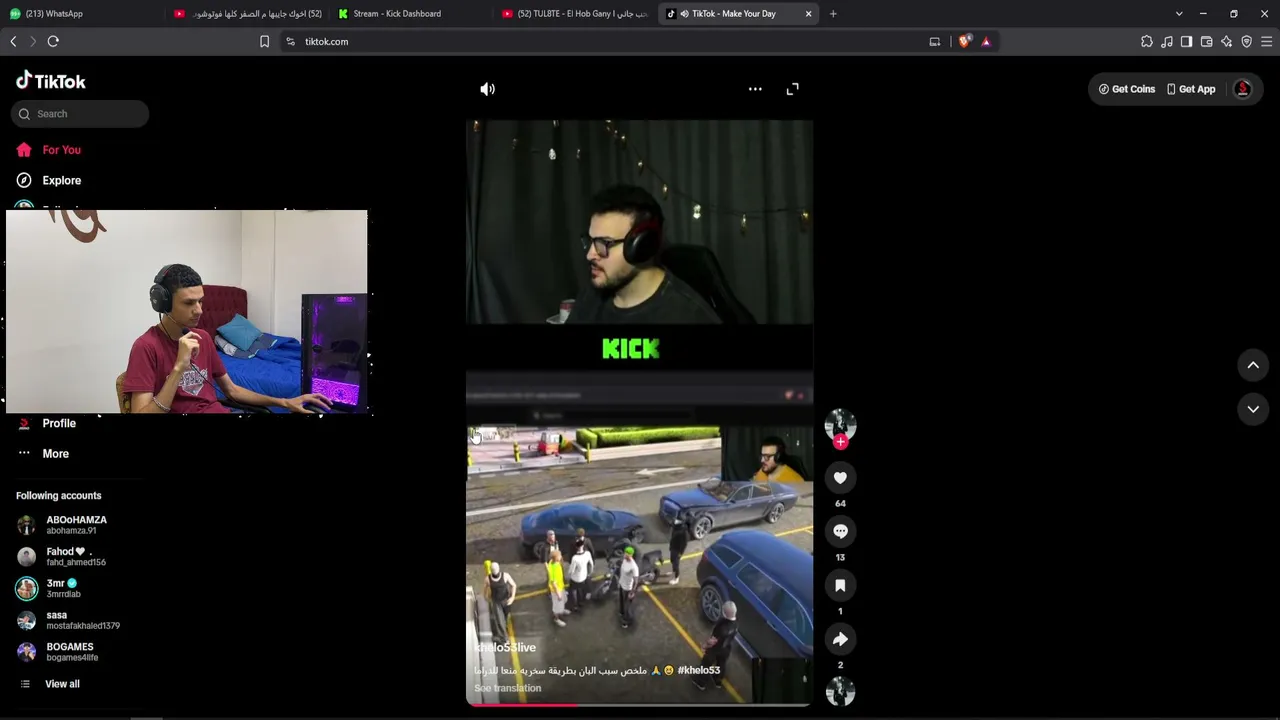1280x720 pixels.
Task: Open the browser hamburger main menu
Action: coord(1266,42)
